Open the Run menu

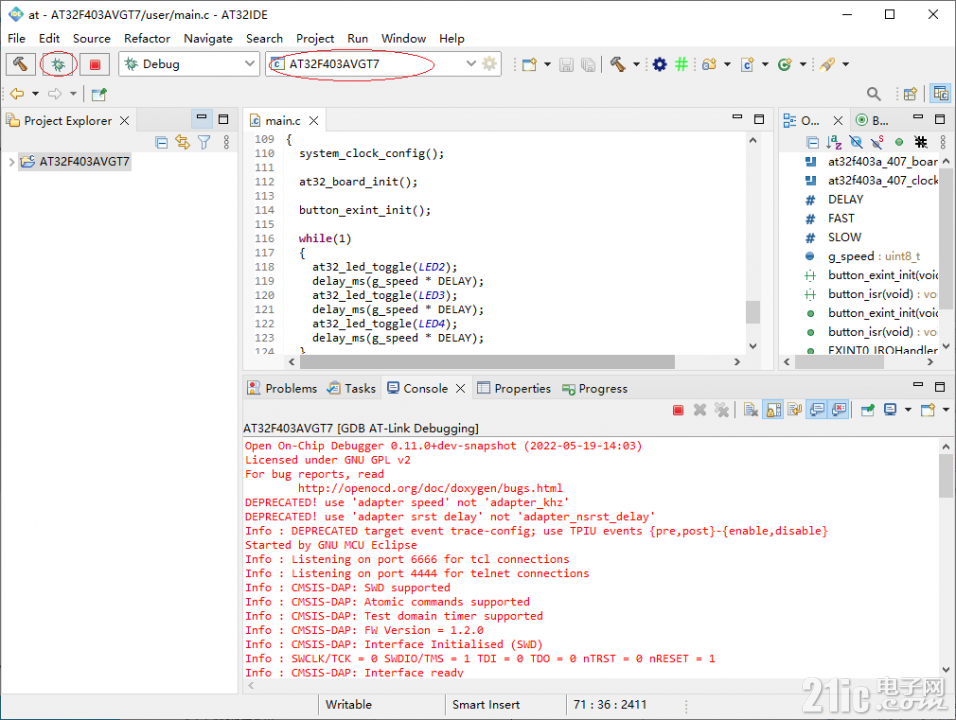[x=357, y=38]
